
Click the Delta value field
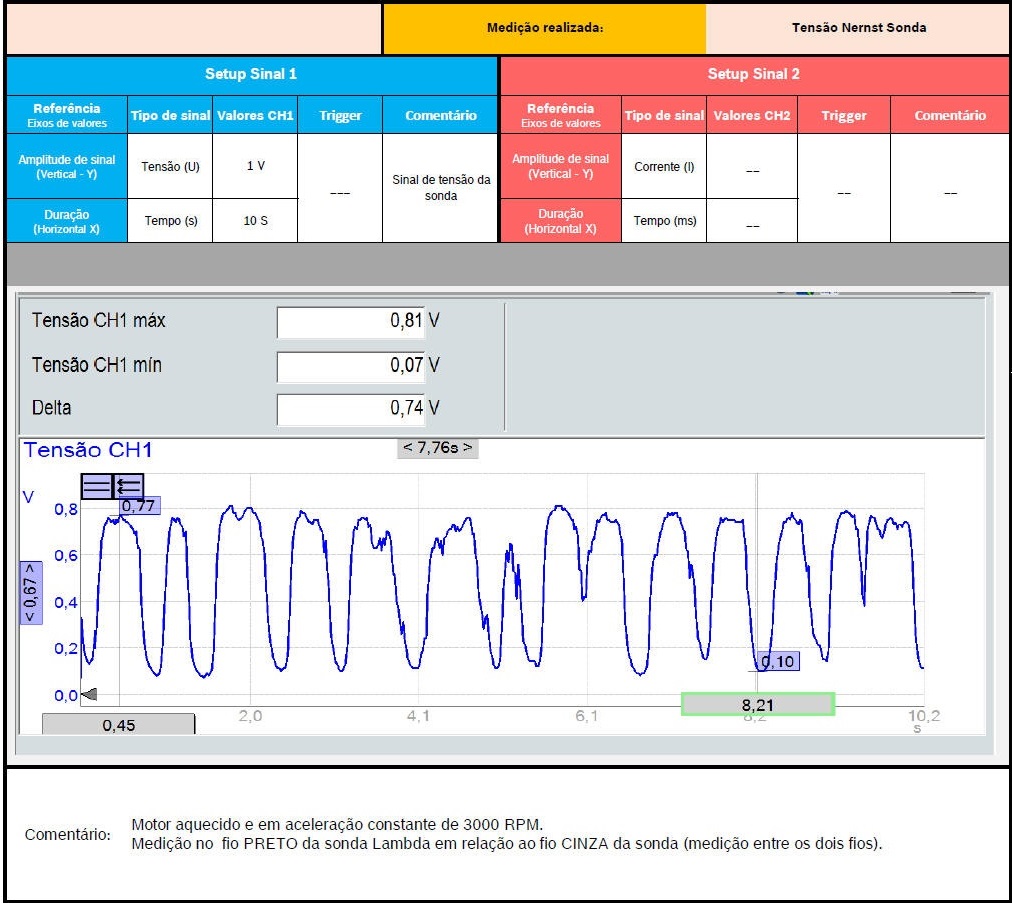pyautogui.click(x=350, y=409)
